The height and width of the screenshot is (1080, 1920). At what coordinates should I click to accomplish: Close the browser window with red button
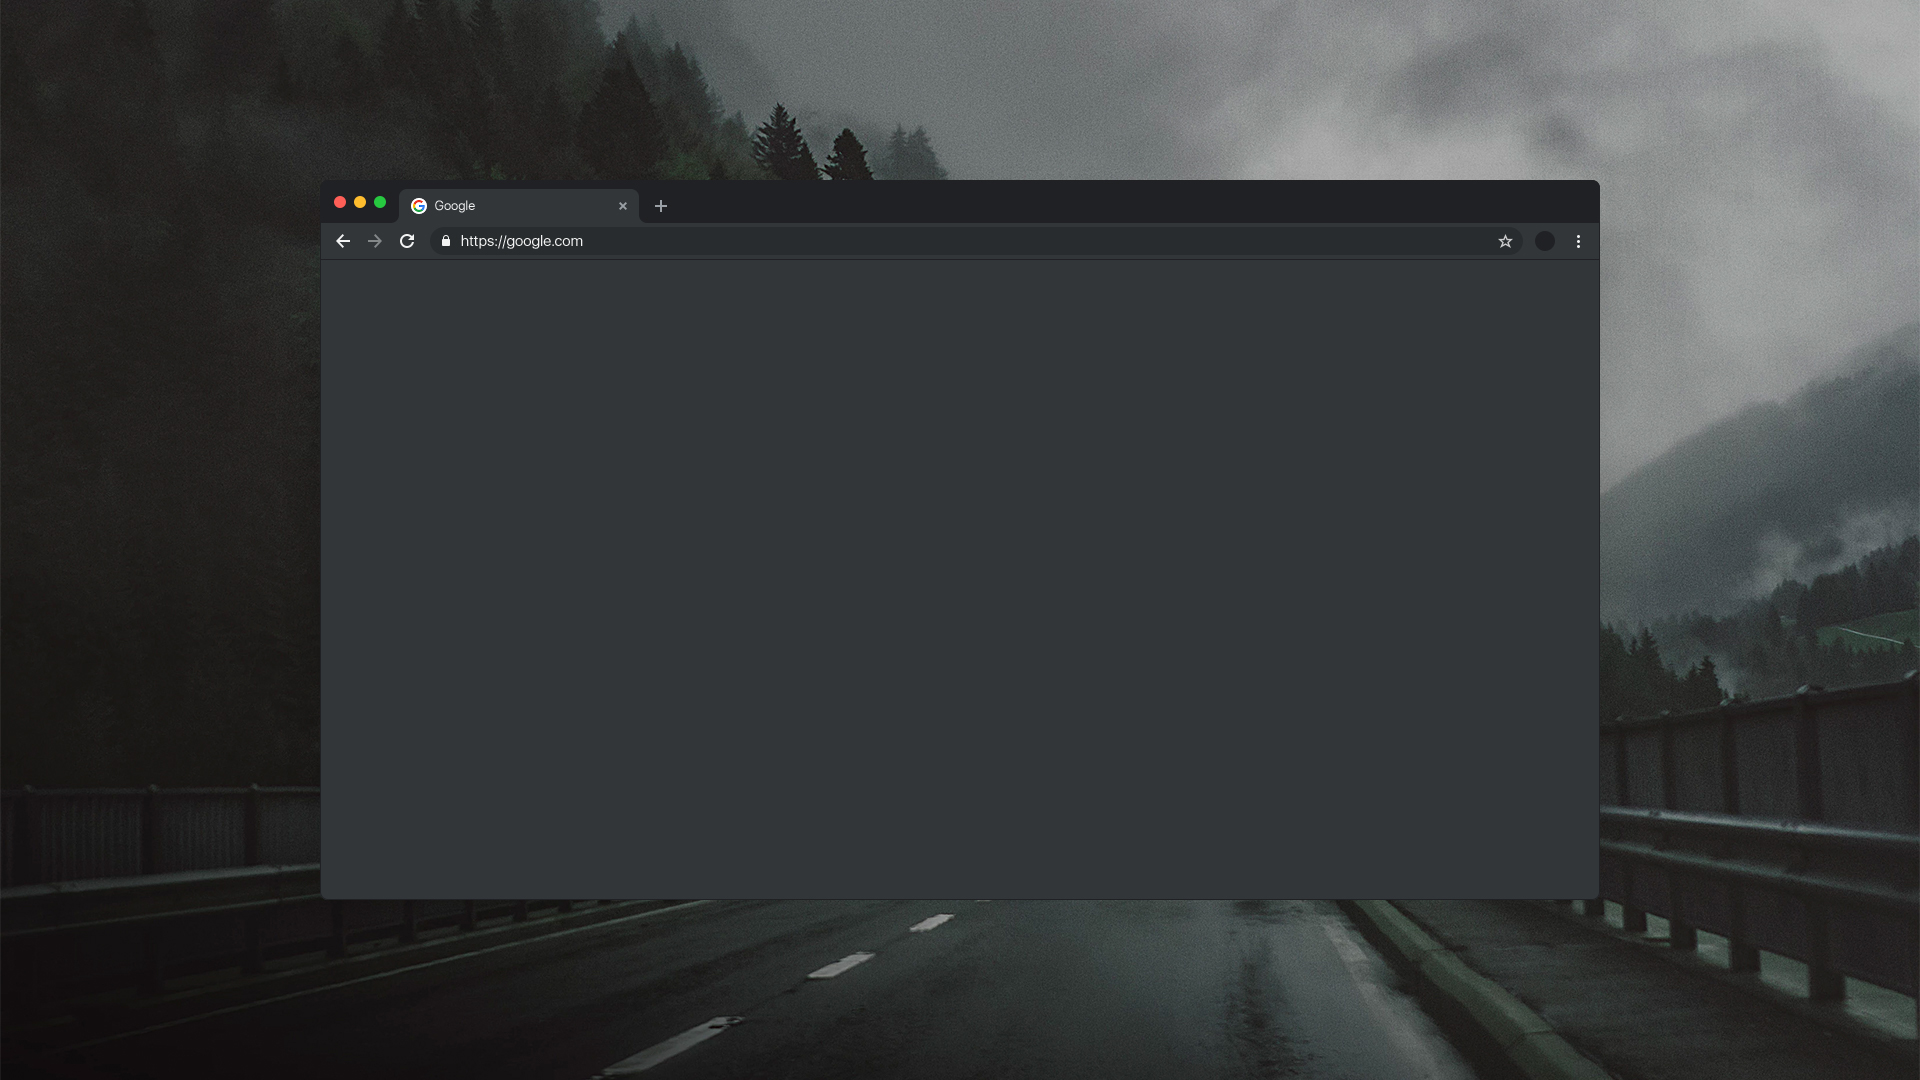click(340, 202)
